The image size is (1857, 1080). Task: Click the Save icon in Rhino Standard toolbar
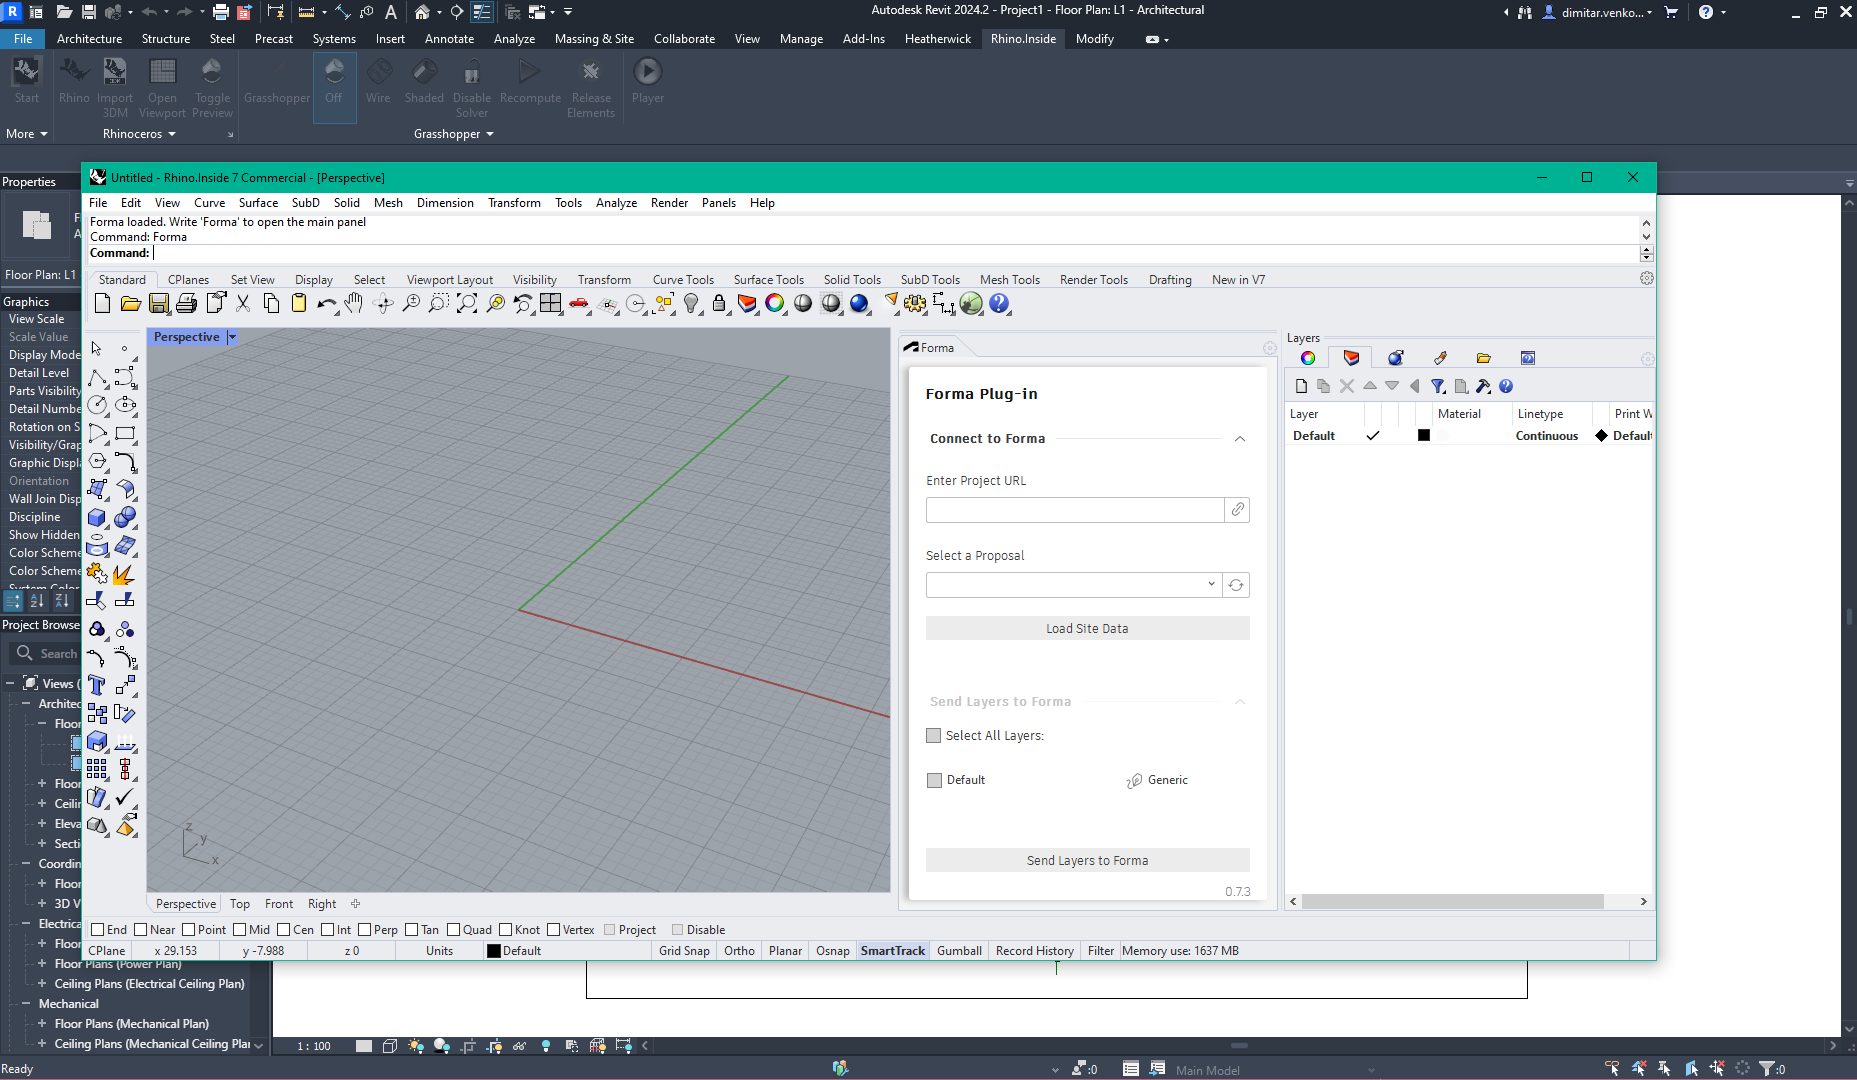coord(158,304)
